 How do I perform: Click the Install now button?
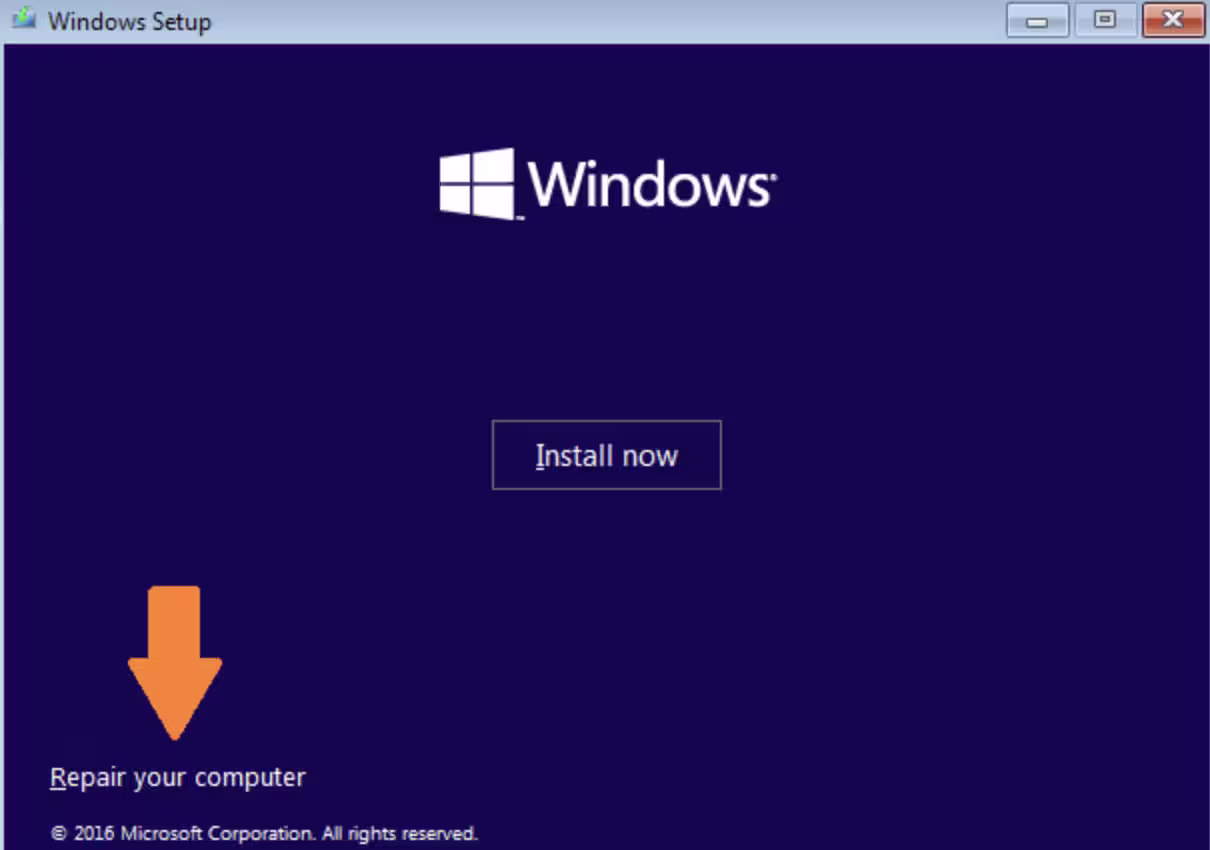pyautogui.click(x=606, y=455)
